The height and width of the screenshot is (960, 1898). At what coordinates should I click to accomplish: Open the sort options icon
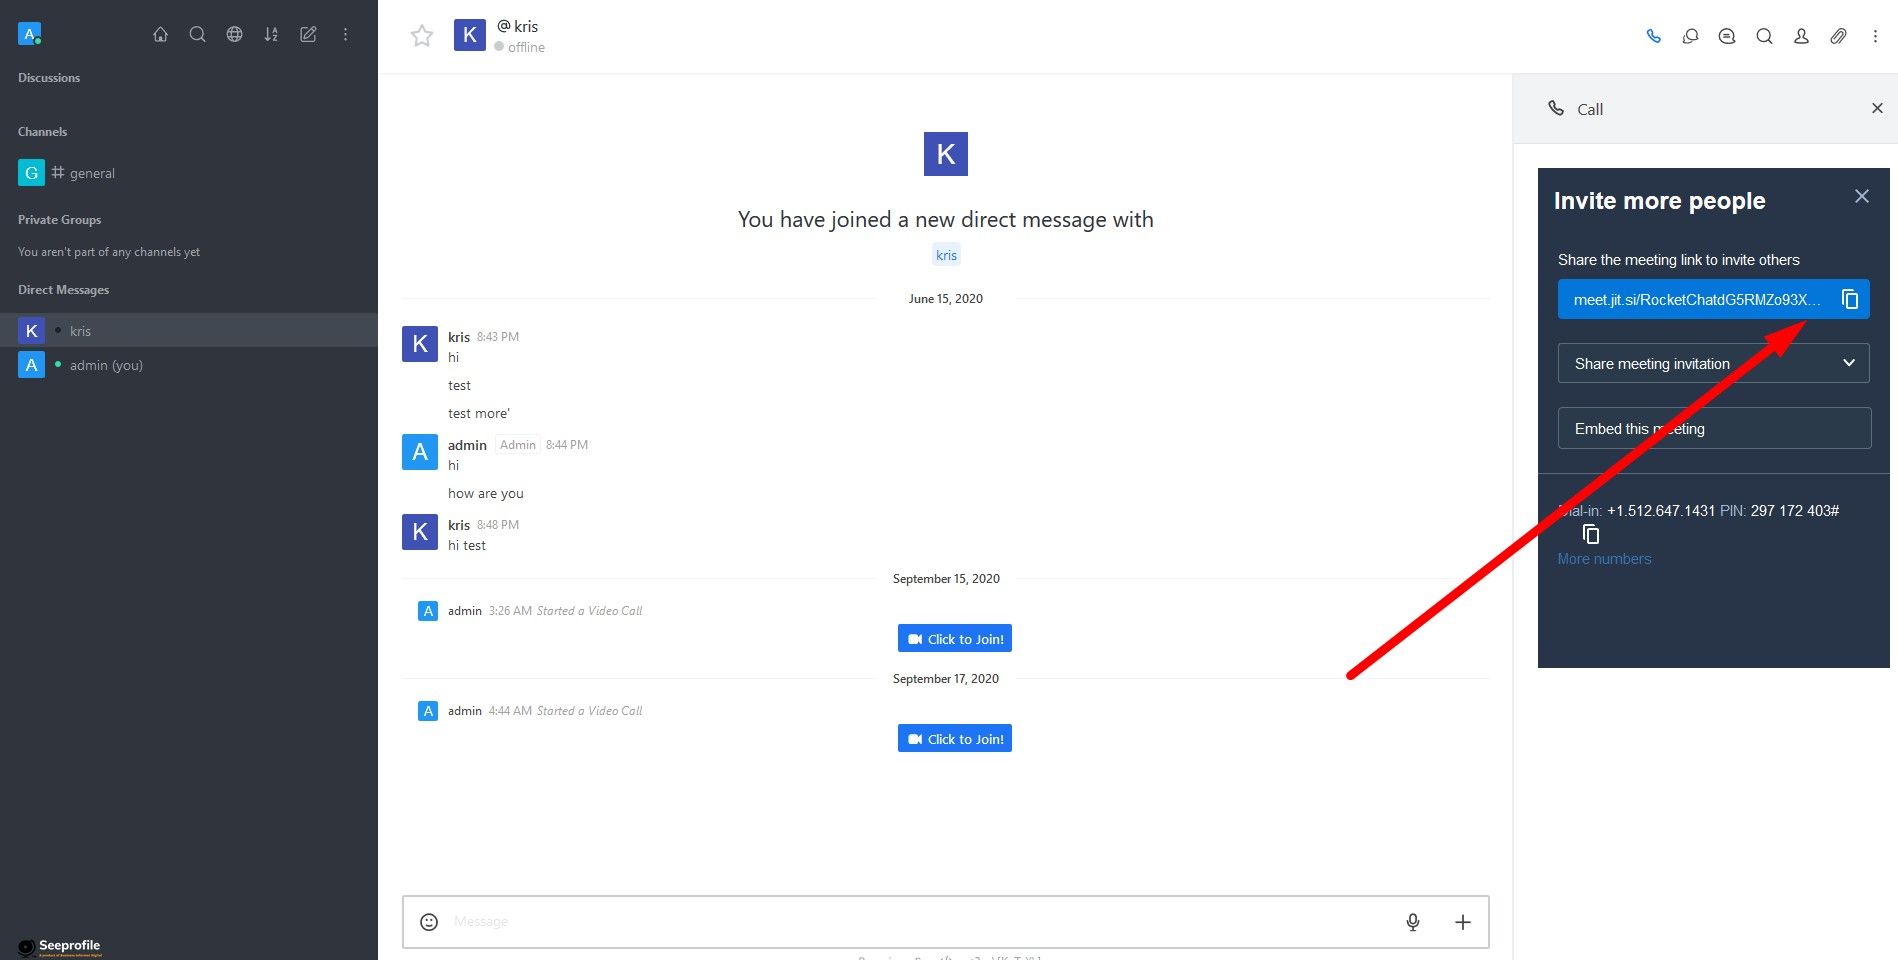click(271, 34)
